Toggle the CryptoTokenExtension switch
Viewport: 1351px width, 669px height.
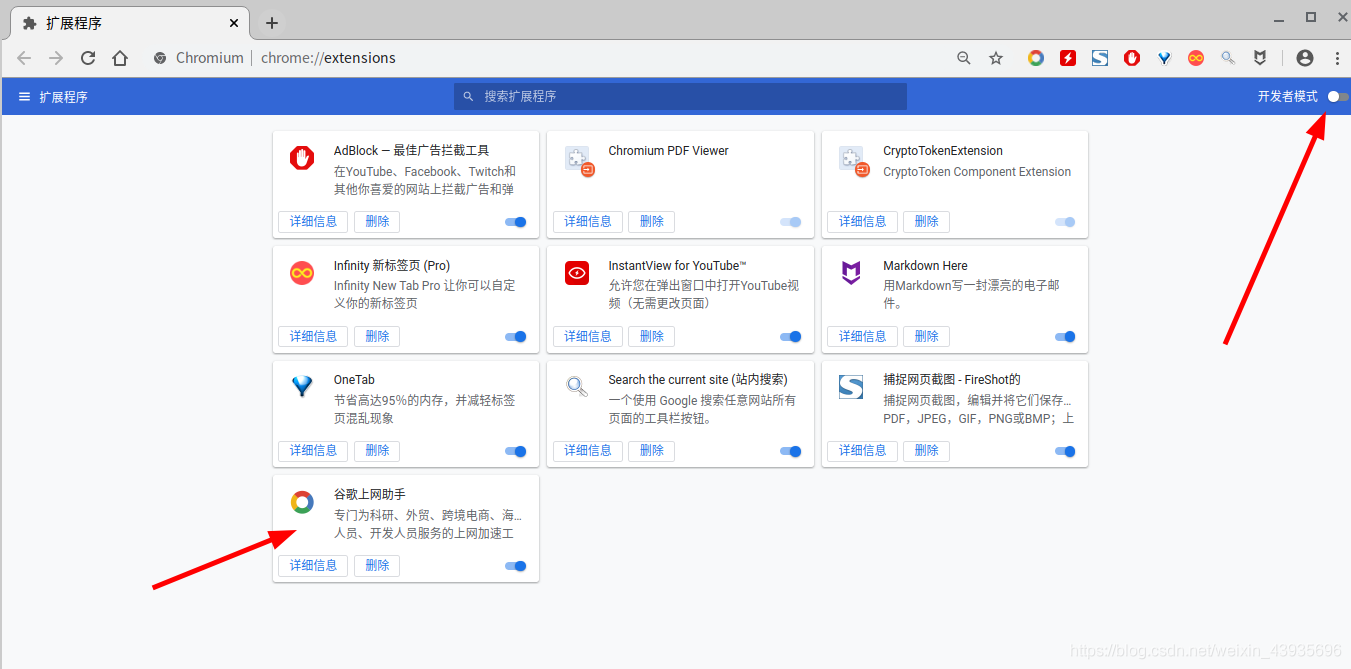[1066, 222]
